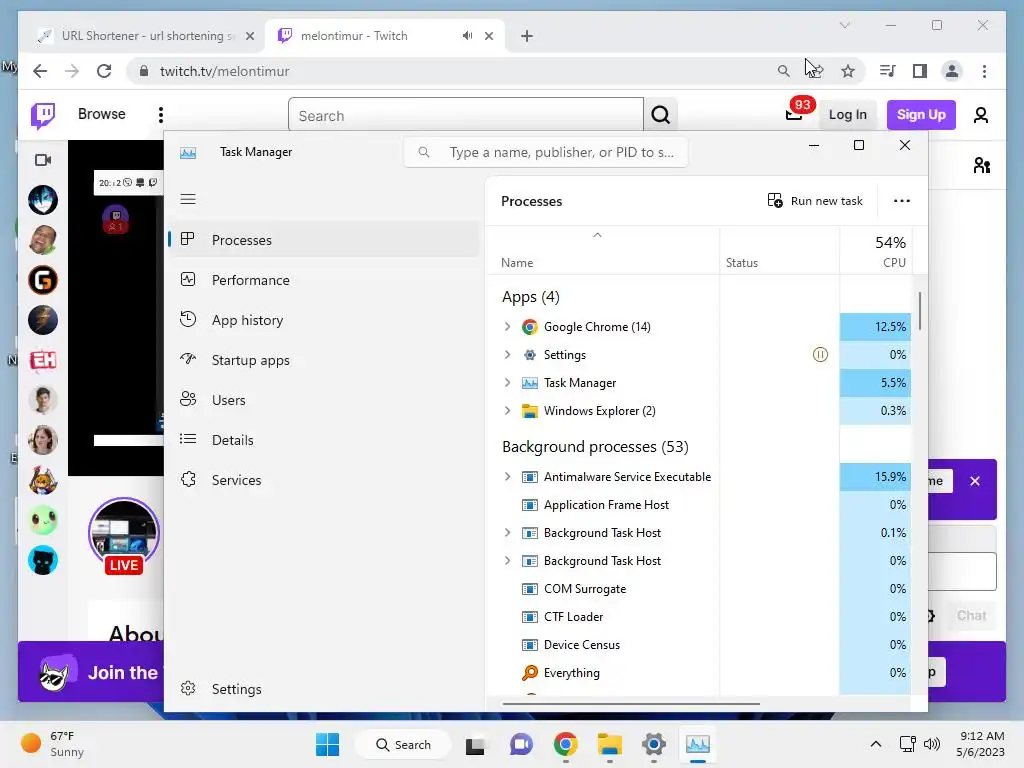Image resolution: width=1024 pixels, height=768 pixels.
Task: Select the Everything process row
Action: click(571, 673)
